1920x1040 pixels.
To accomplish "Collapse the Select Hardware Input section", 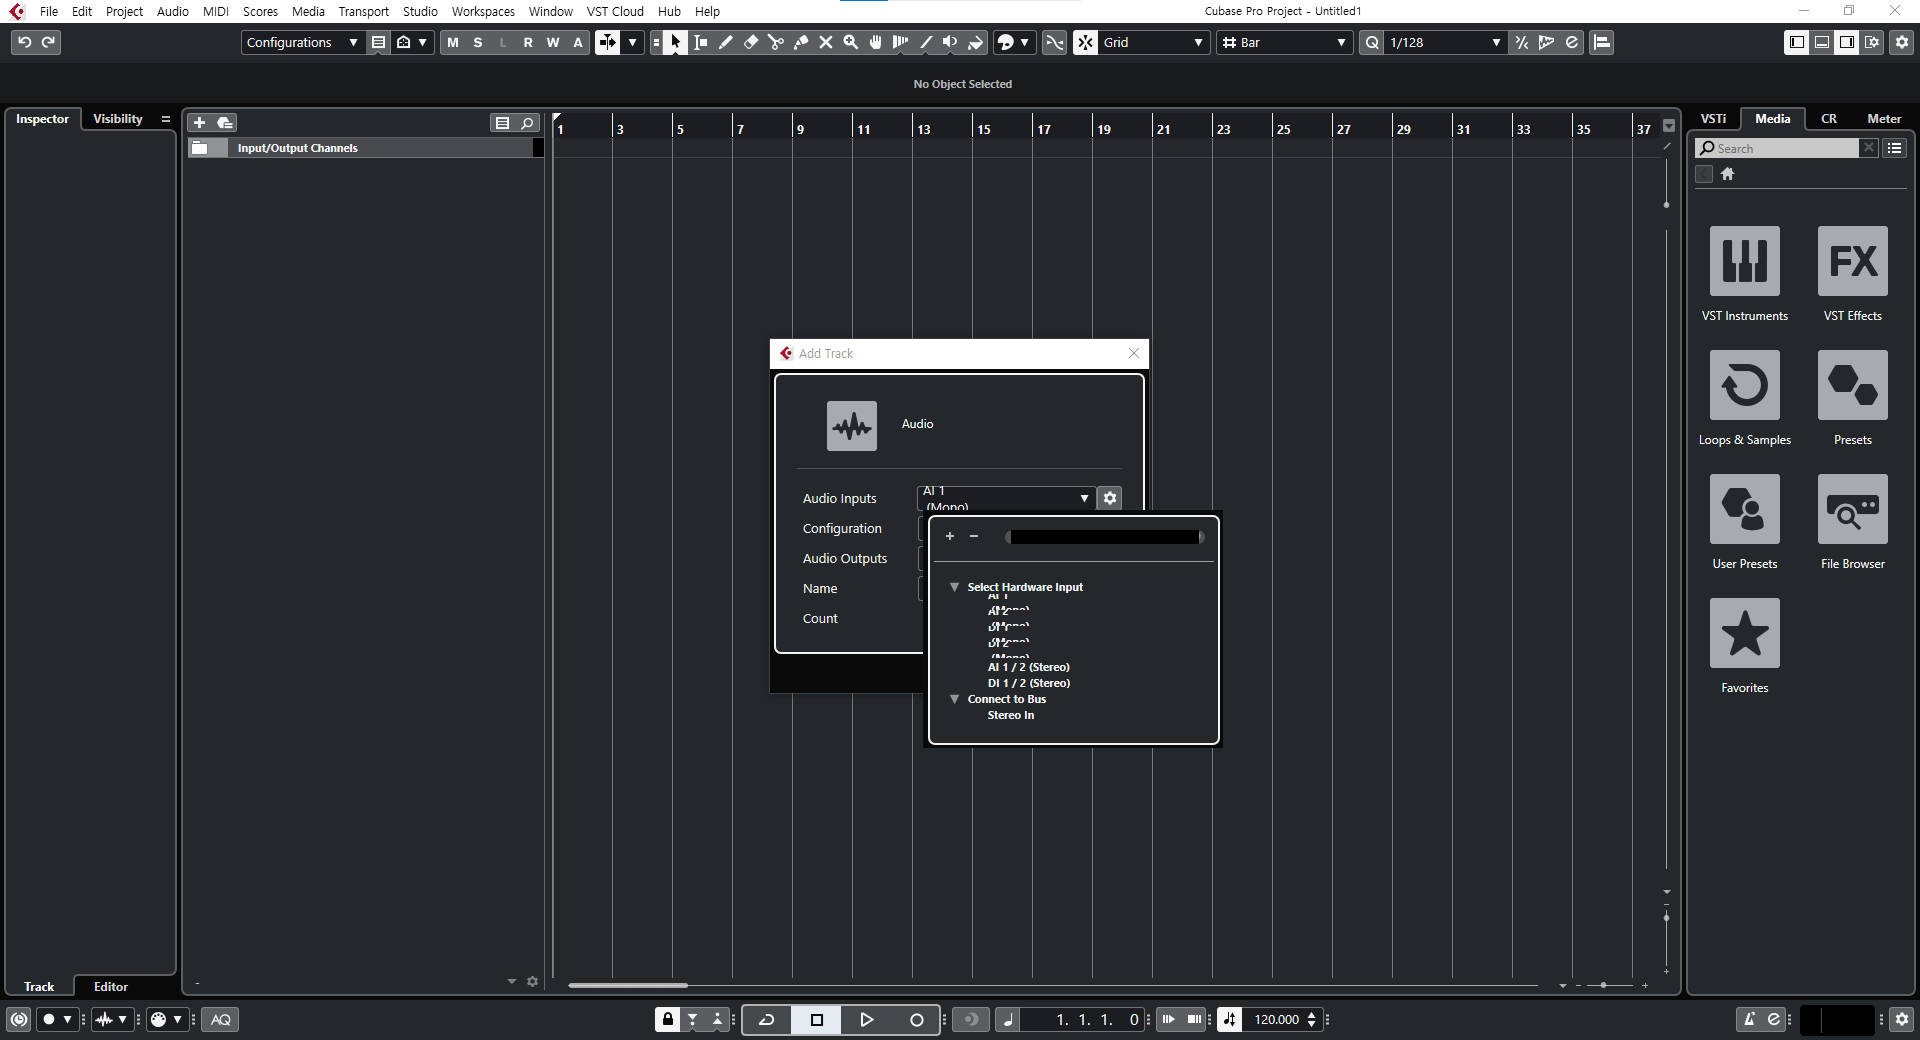I will point(954,587).
